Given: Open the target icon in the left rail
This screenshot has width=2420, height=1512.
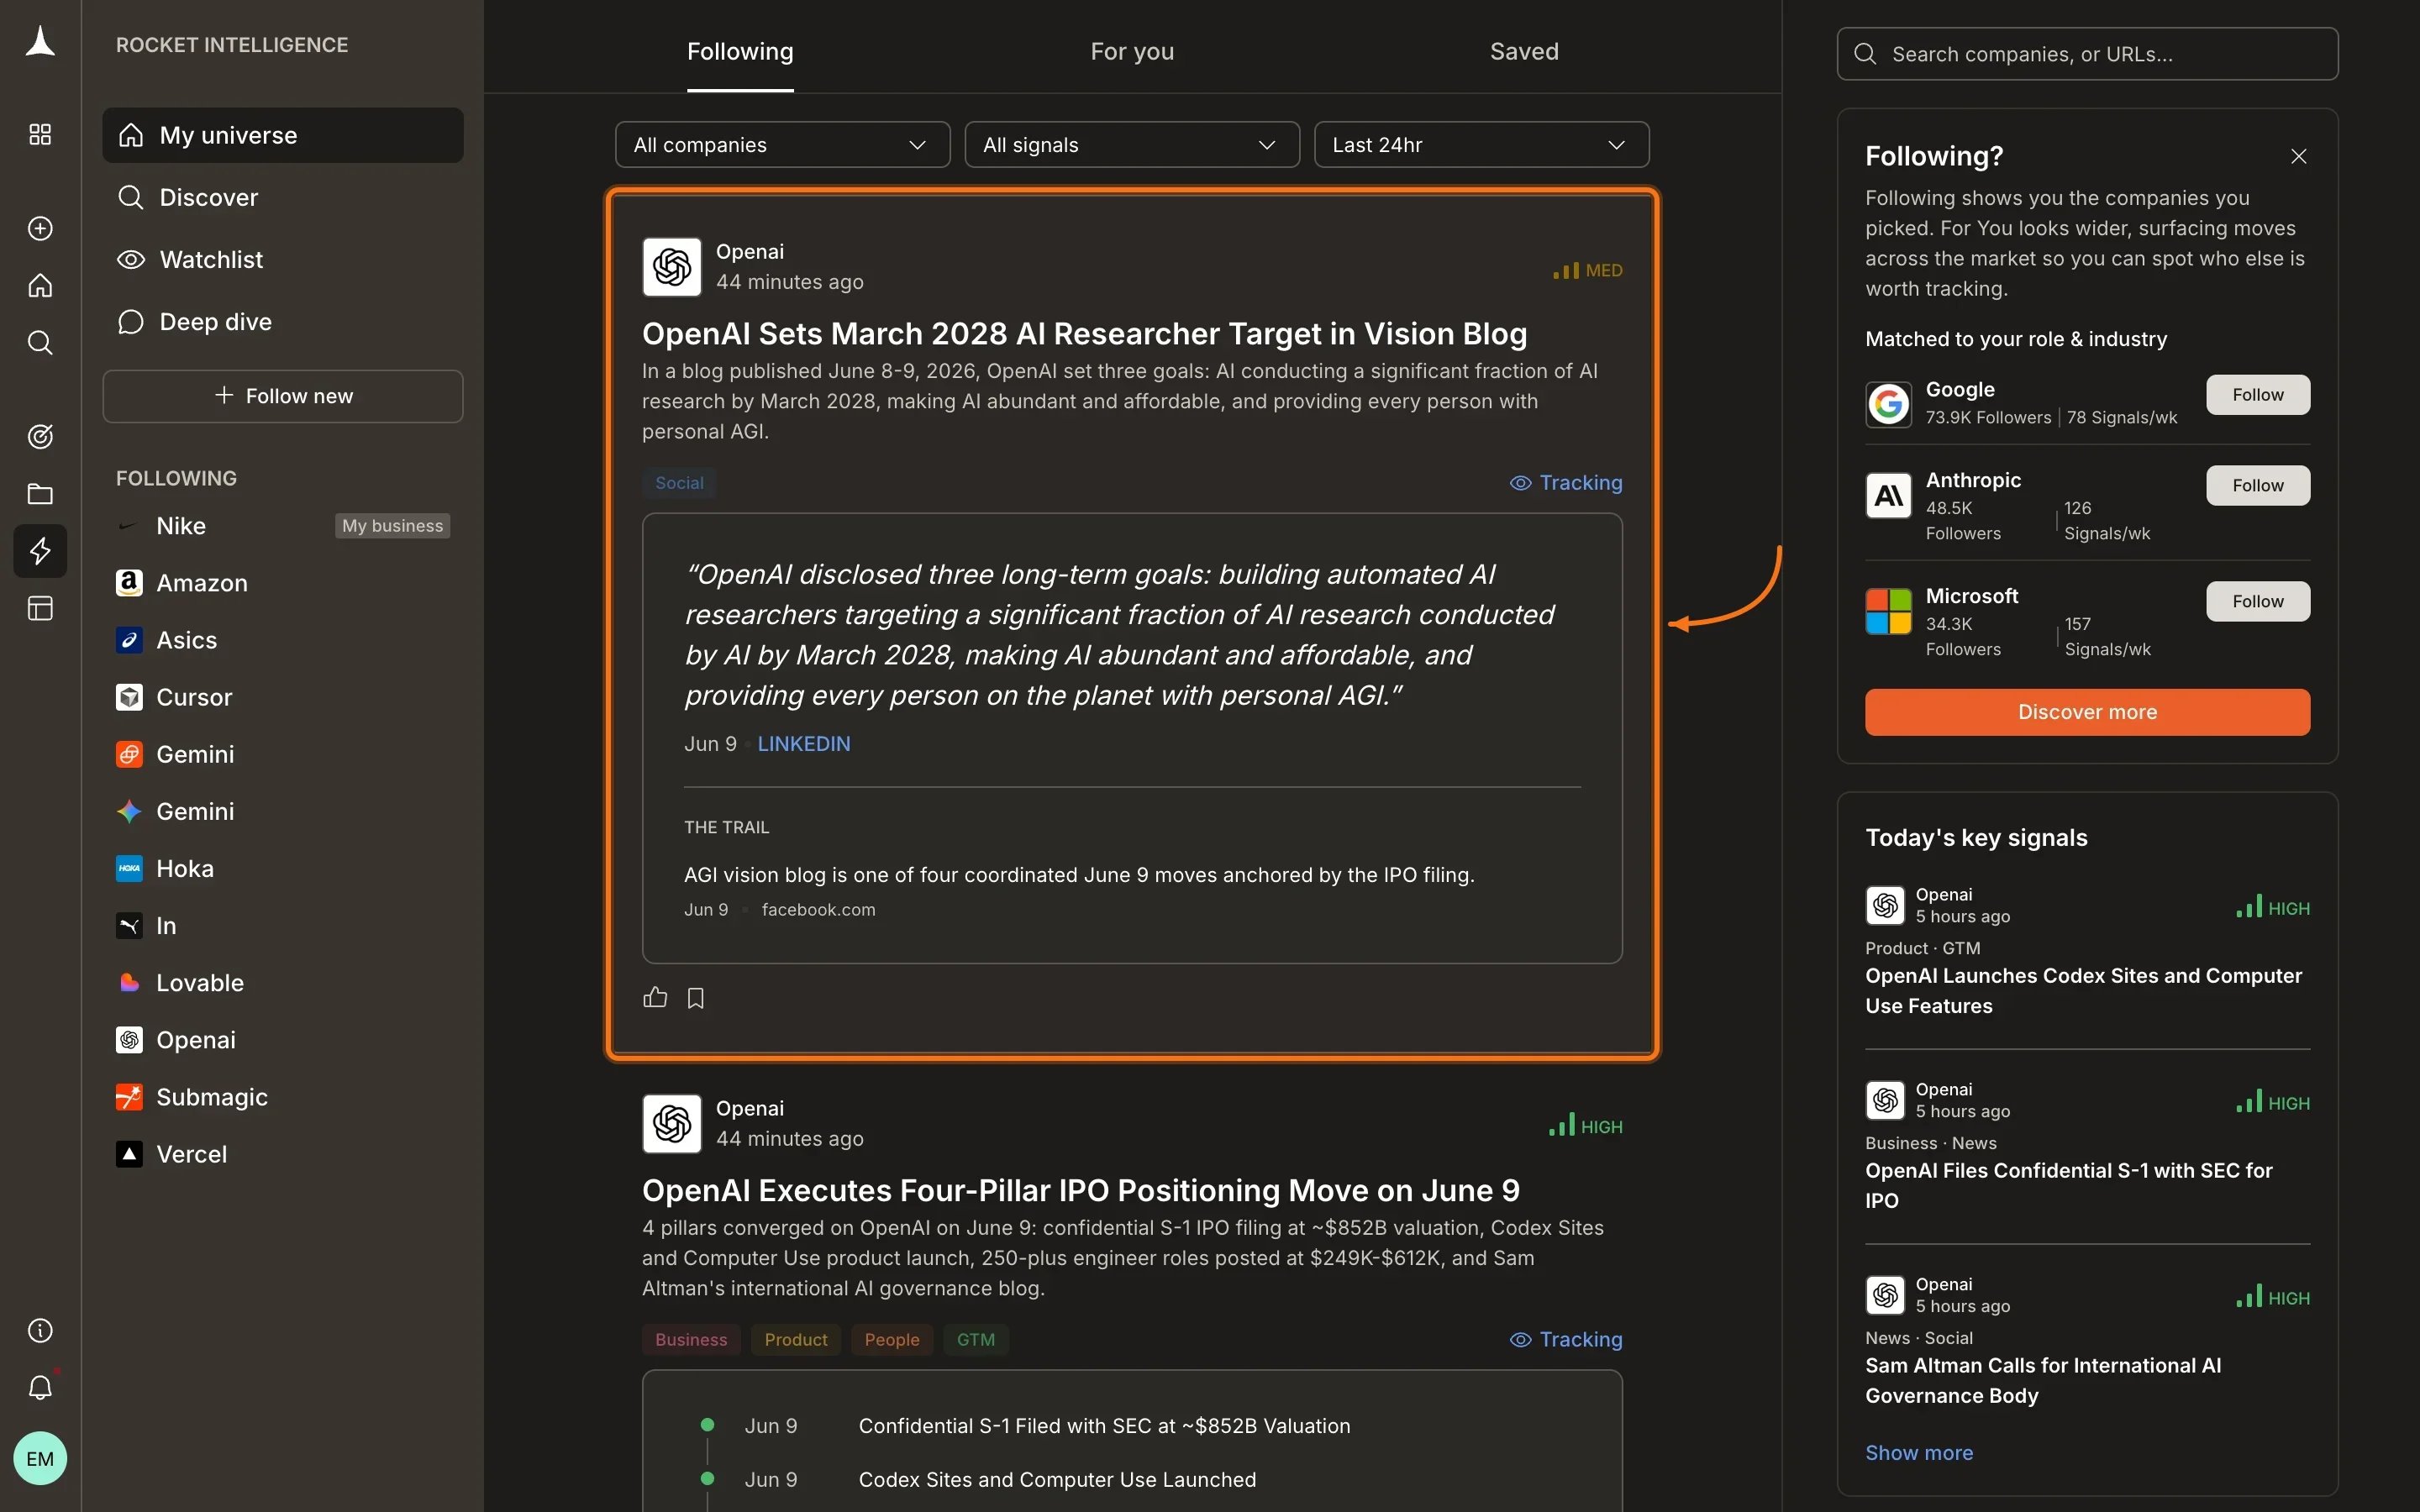Looking at the screenshot, I should click(40, 436).
